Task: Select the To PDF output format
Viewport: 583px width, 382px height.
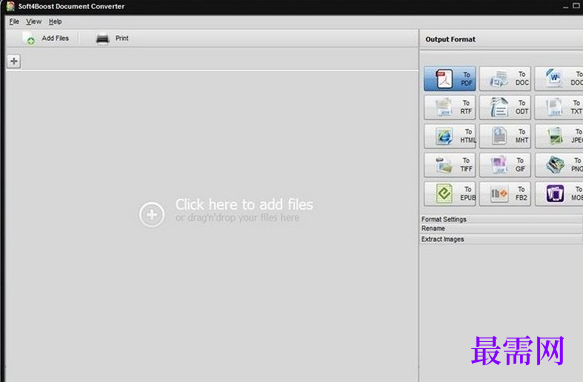Action: point(450,78)
